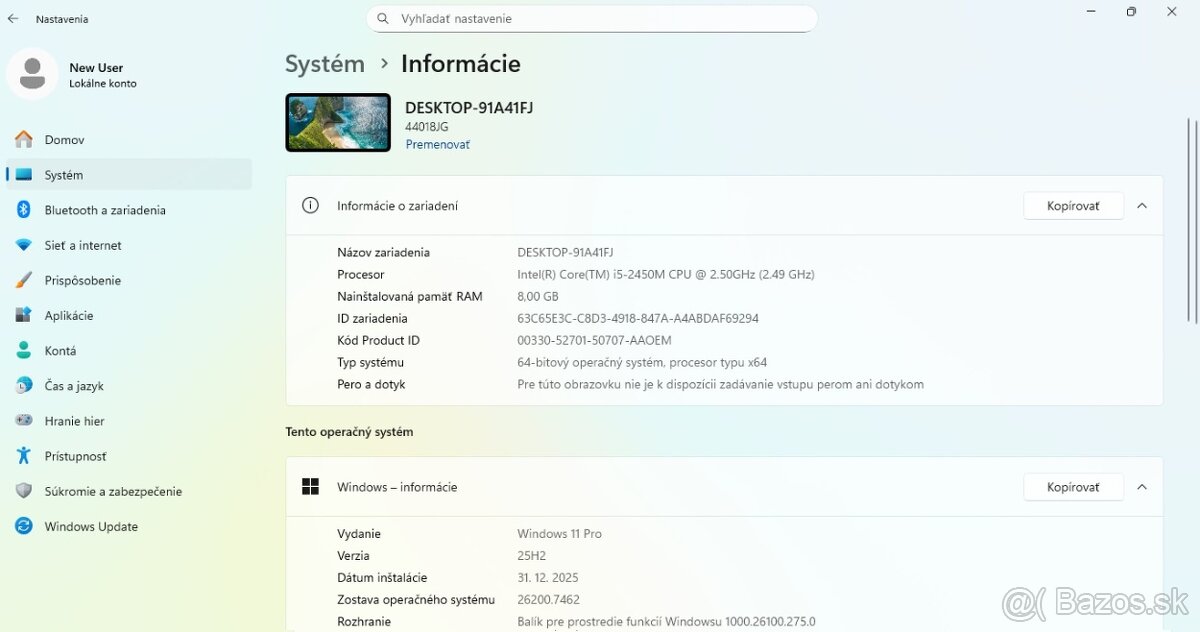Image resolution: width=1200 pixels, height=632 pixels.
Task: Collapse the Windows – informácie panel
Action: (x=1142, y=487)
